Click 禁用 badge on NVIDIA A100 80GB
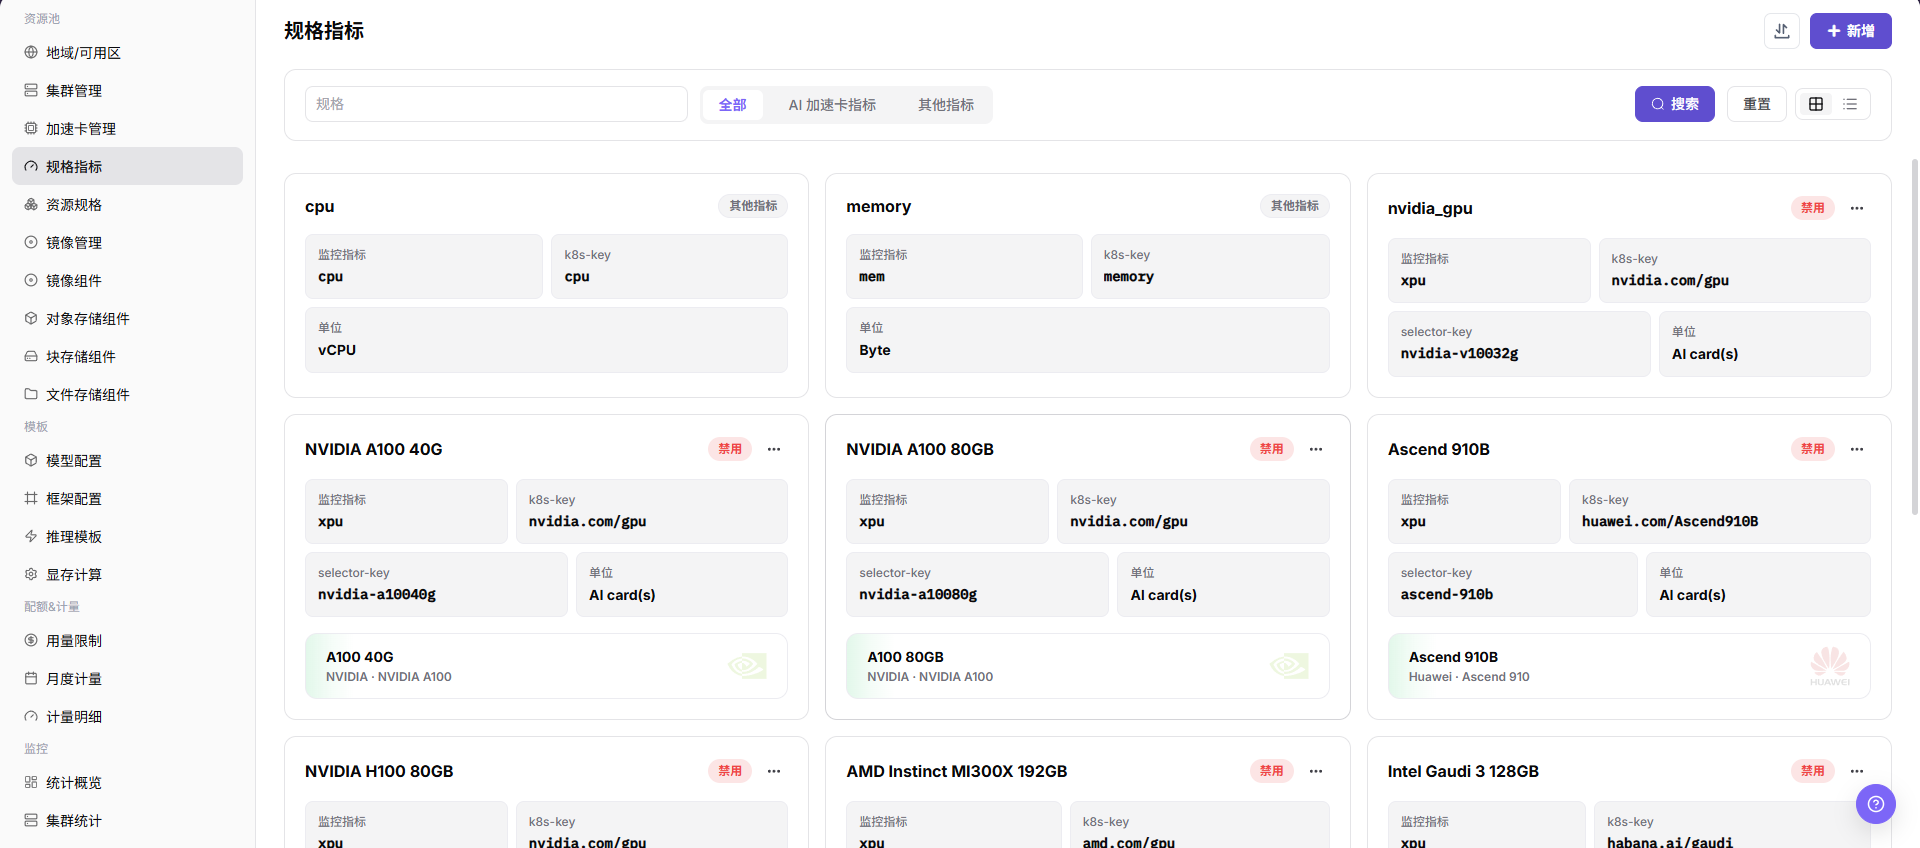Screen dimensions: 1920x848 coord(1271,449)
